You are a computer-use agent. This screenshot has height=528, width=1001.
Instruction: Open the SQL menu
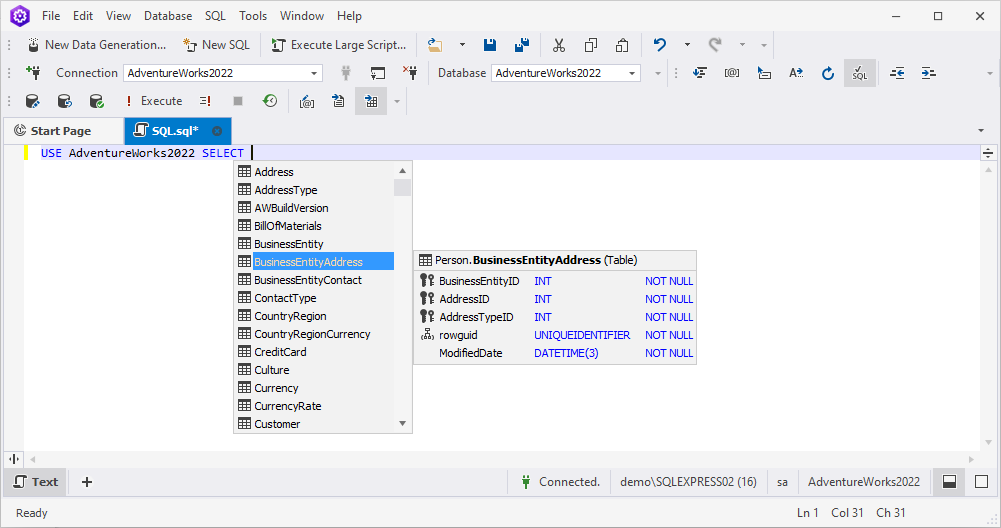click(215, 16)
